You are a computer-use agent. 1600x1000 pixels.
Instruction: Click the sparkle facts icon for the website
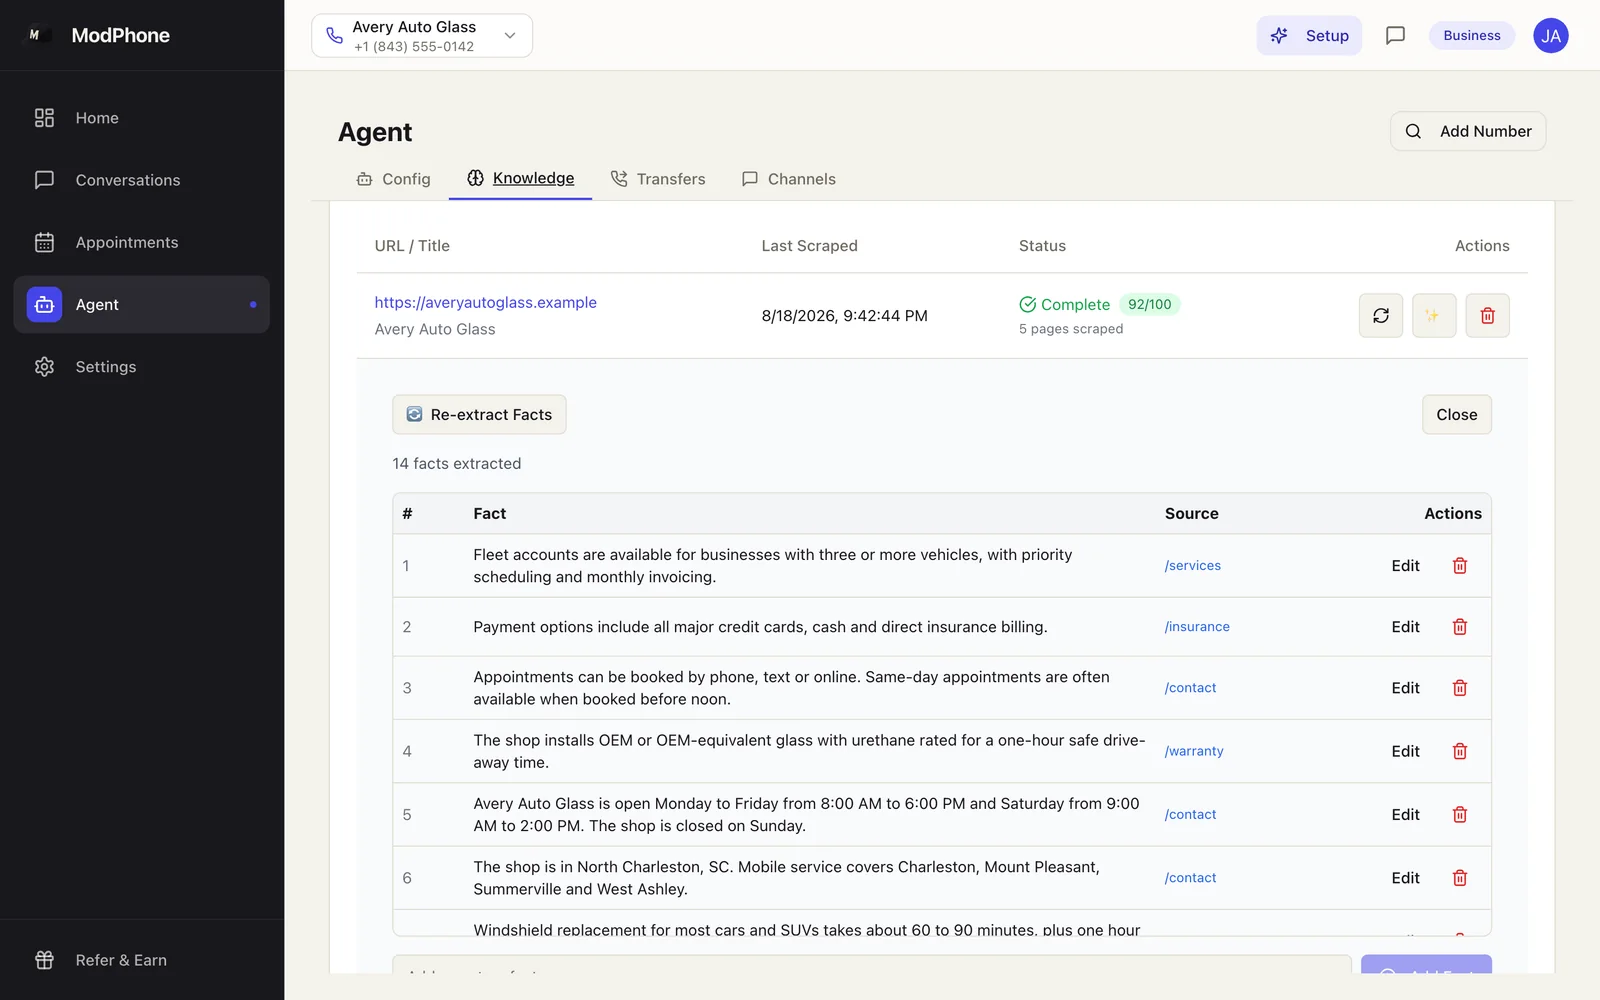point(1434,316)
